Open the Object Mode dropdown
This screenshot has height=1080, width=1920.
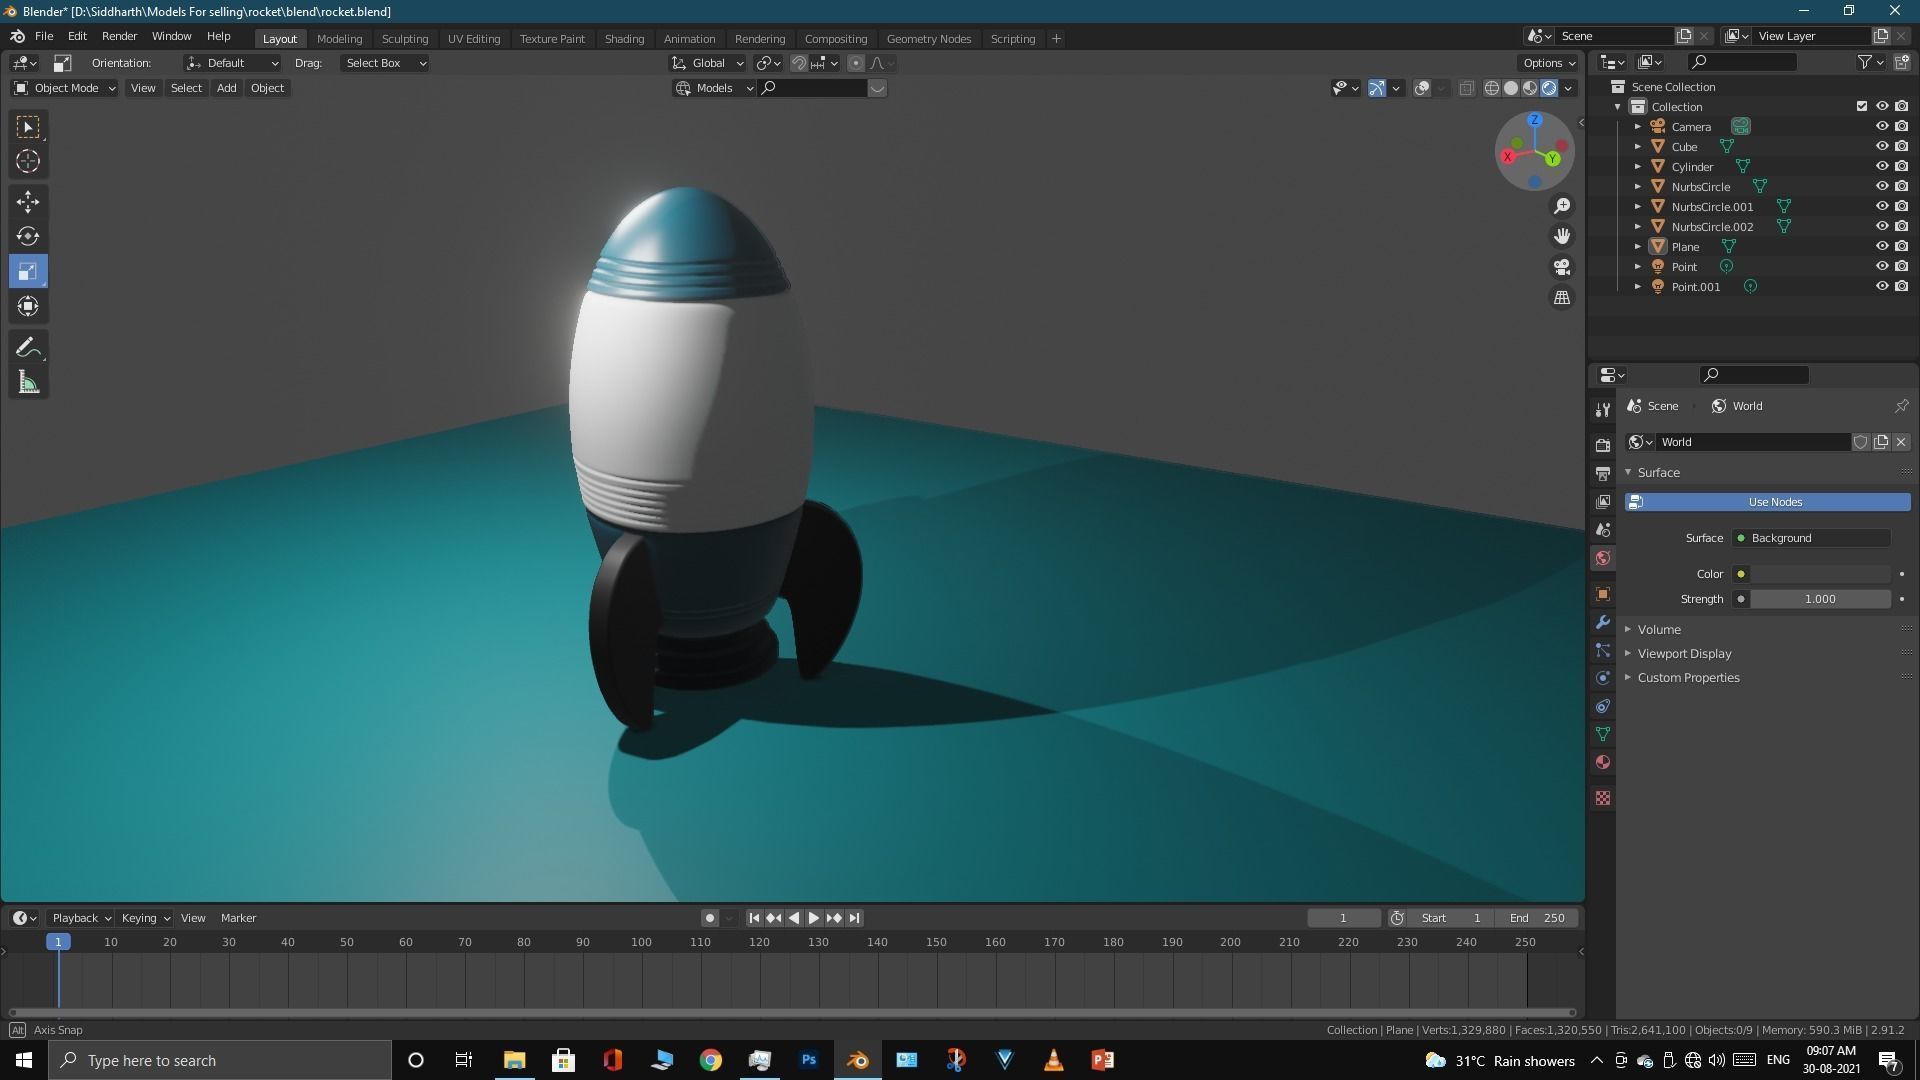[x=65, y=88]
